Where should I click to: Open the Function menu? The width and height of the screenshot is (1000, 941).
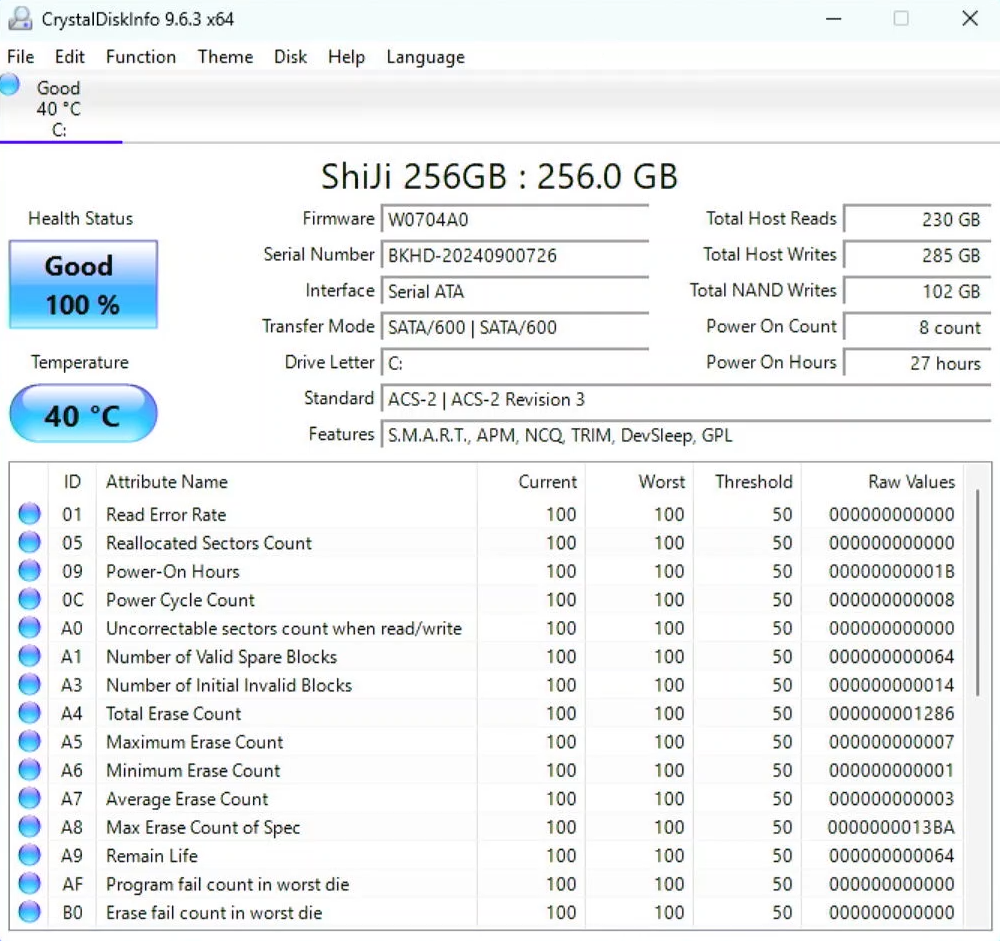coord(141,57)
